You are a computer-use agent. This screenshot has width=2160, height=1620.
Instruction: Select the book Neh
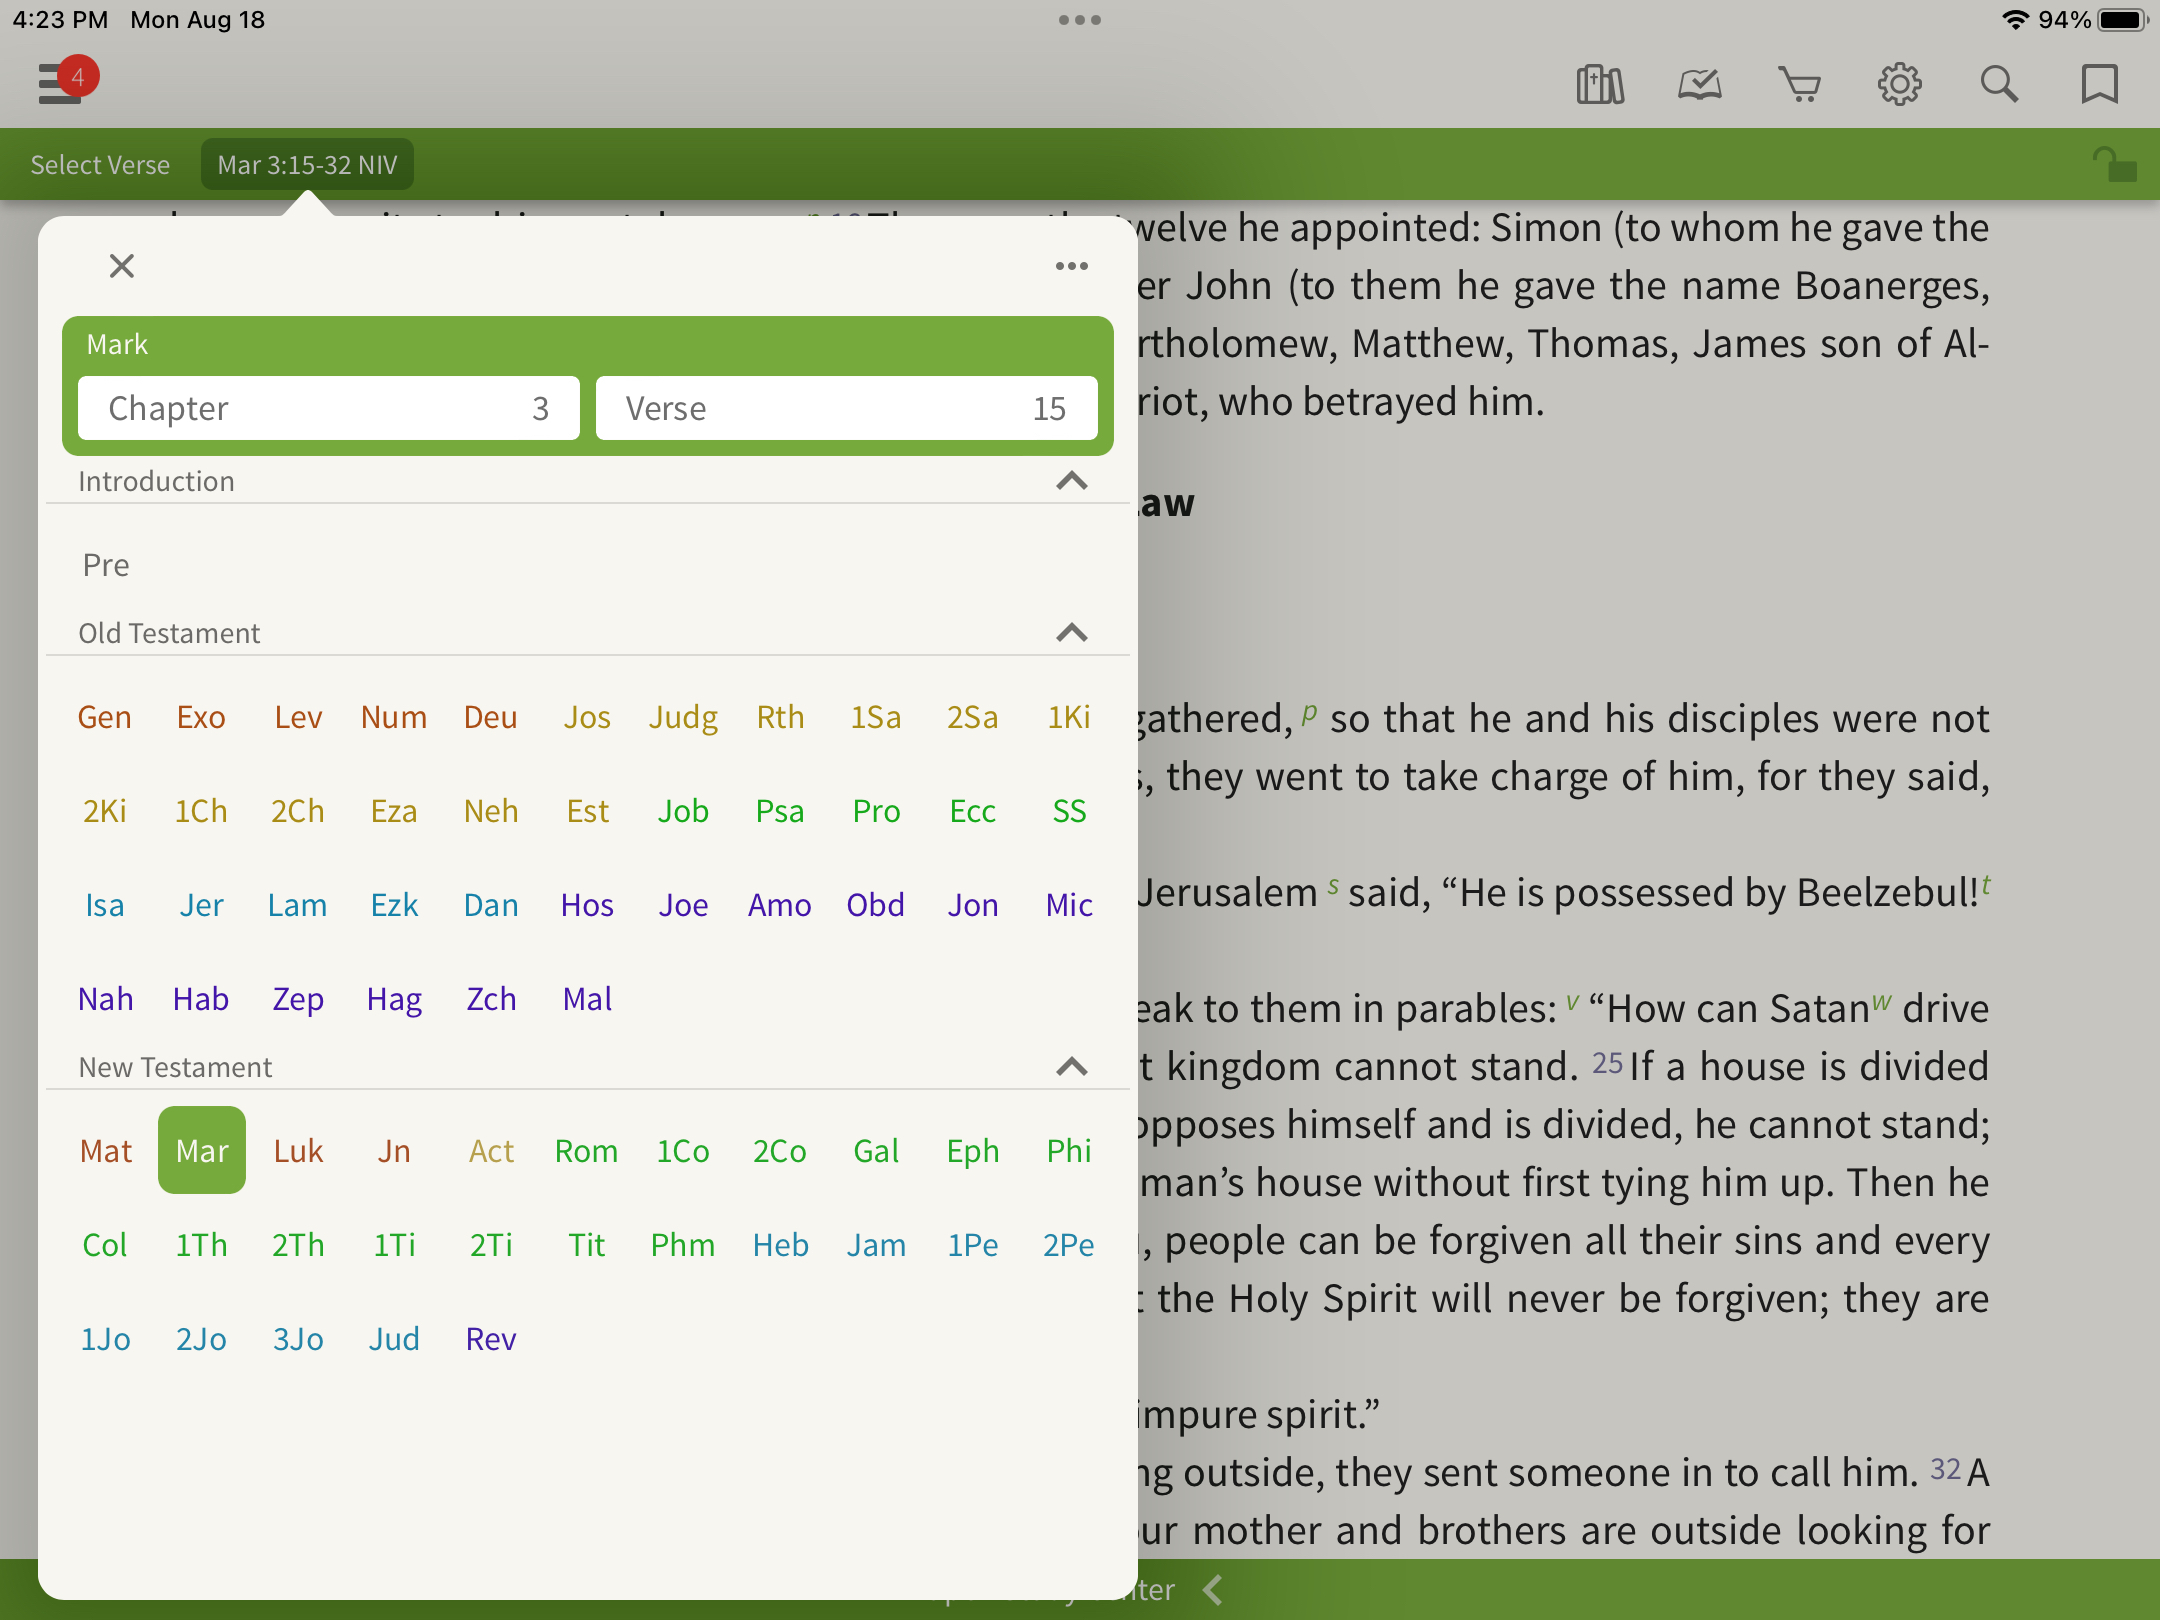coord(491,811)
